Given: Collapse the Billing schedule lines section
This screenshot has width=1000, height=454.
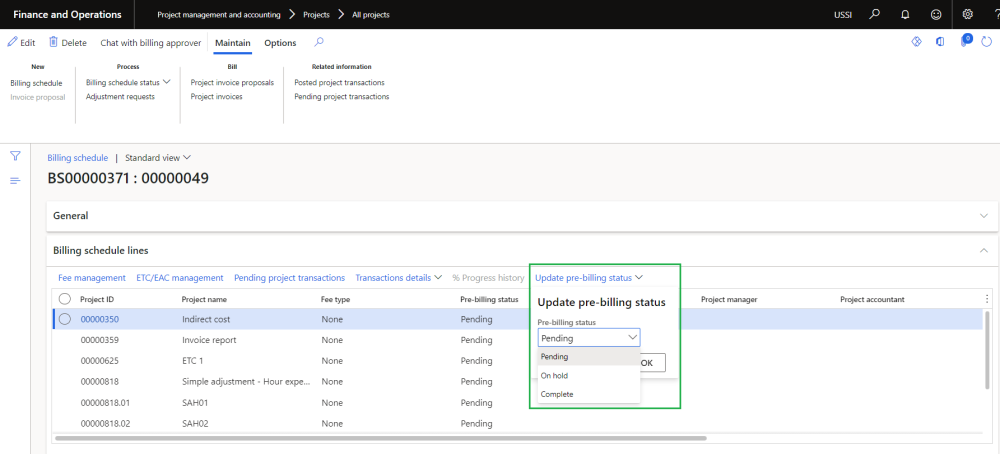Looking at the screenshot, I should [x=983, y=250].
